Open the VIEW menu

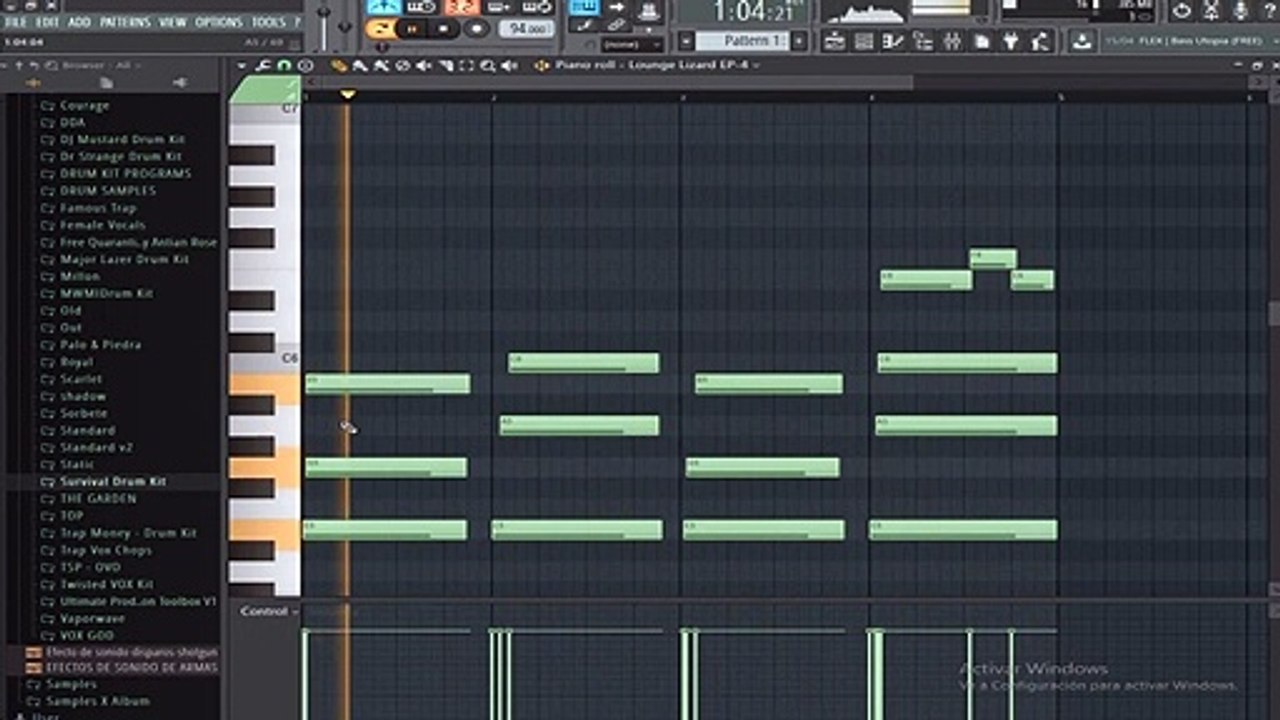(x=173, y=22)
